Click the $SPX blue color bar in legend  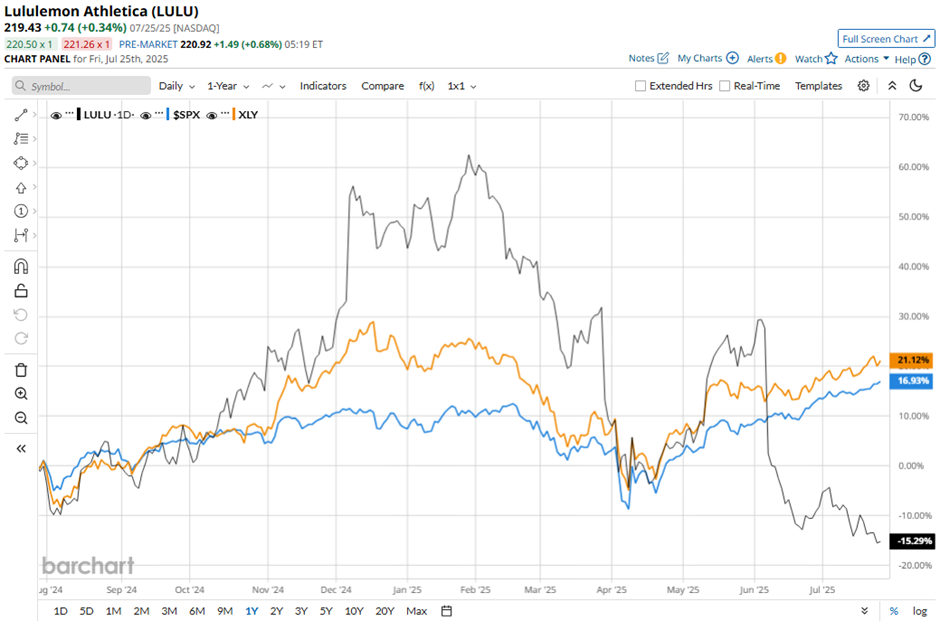click(168, 114)
